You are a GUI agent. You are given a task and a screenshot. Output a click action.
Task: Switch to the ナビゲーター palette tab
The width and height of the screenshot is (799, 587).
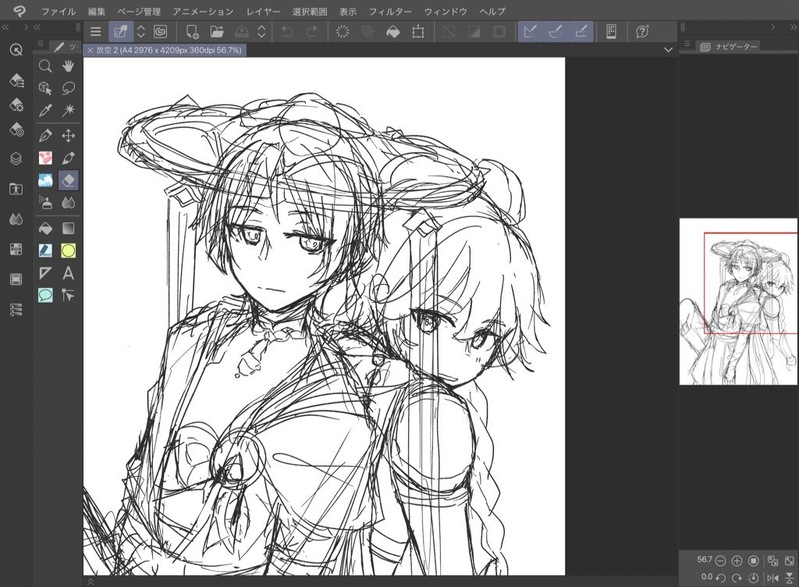coord(730,46)
